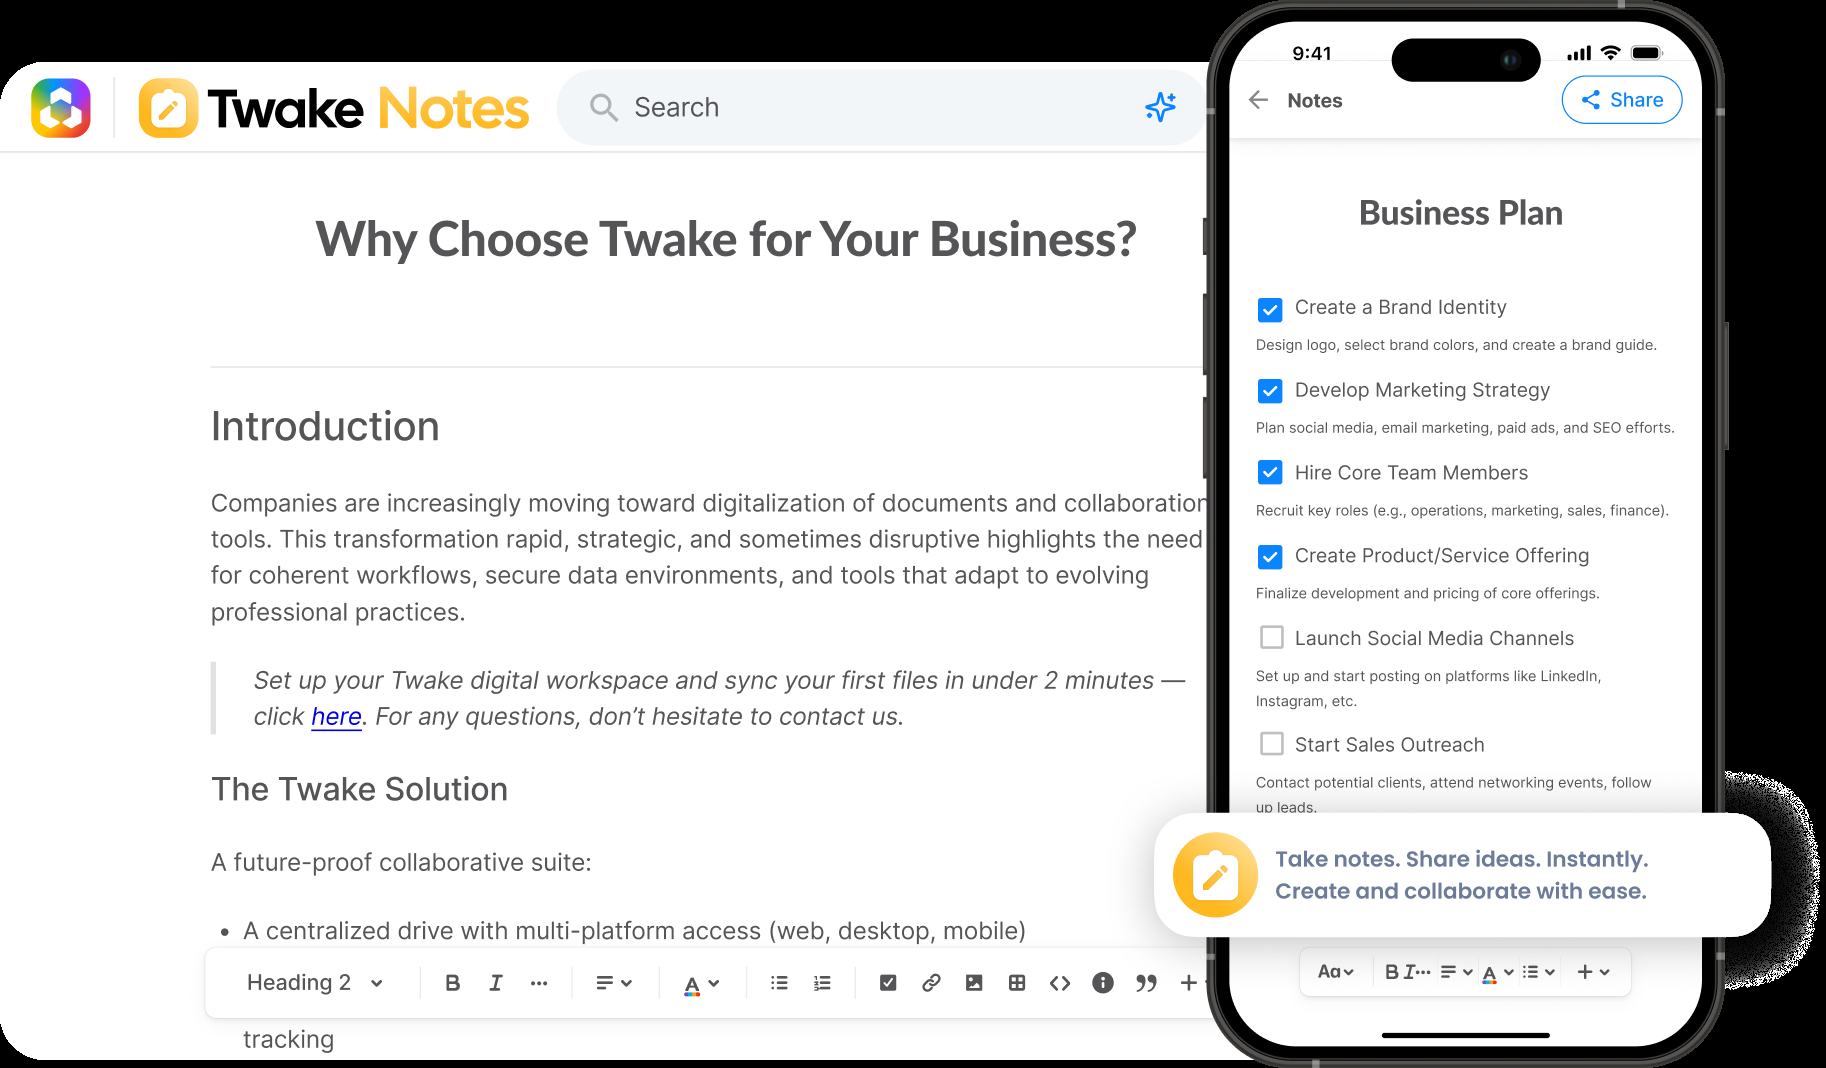
Task: Toggle italic in the phone editor toolbar
Action: click(x=1409, y=972)
